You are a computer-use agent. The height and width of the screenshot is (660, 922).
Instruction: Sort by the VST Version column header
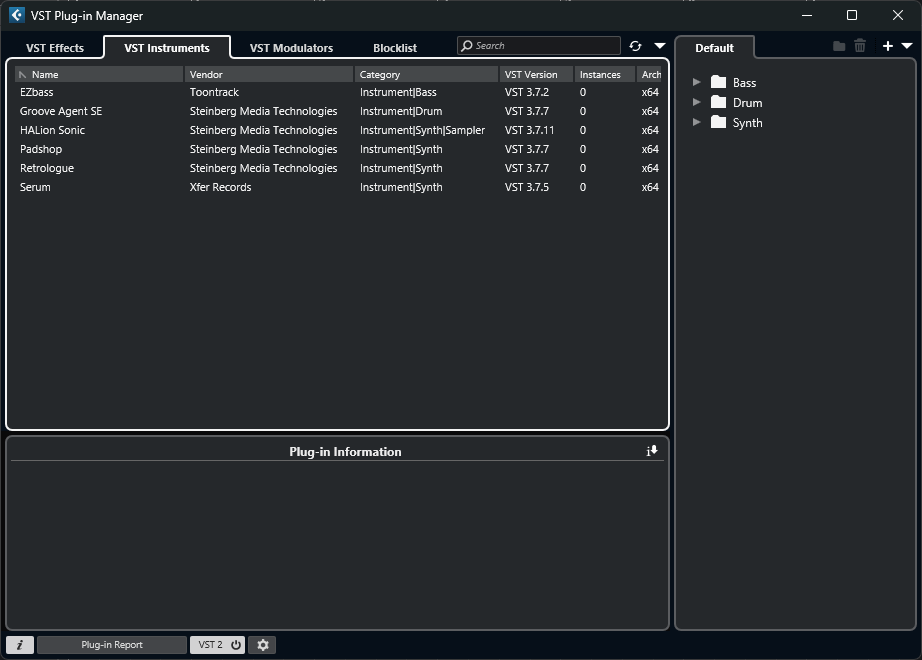537,75
